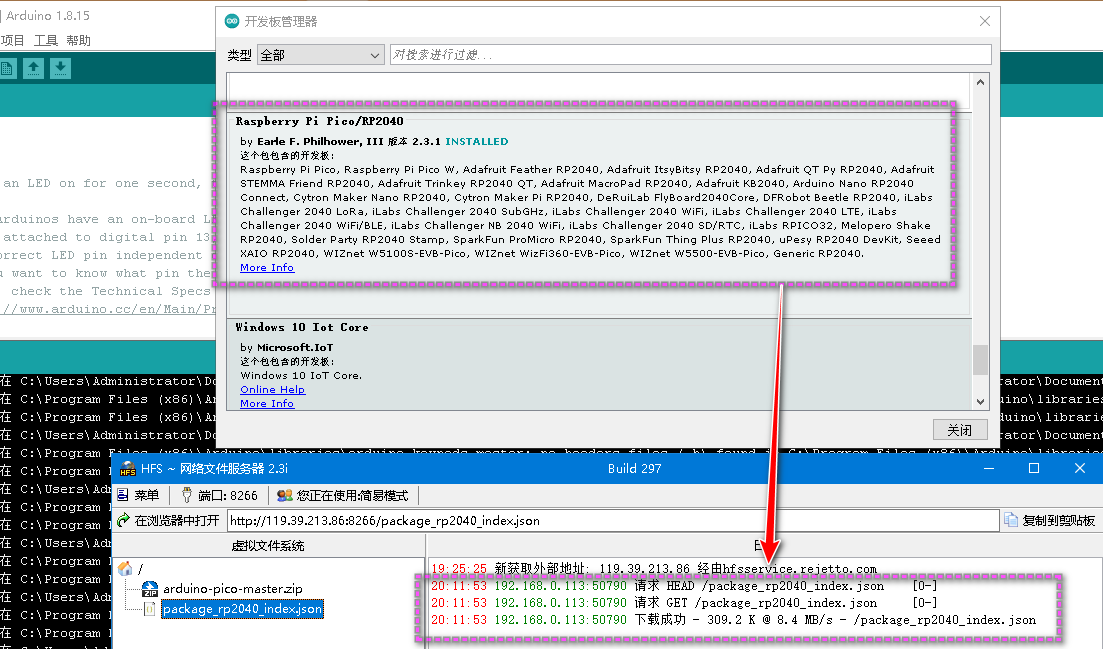Click the 关闭 button in Boards Manager
The width and height of the screenshot is (1103, 649).
pyautogui.click(x=959, y=430)
